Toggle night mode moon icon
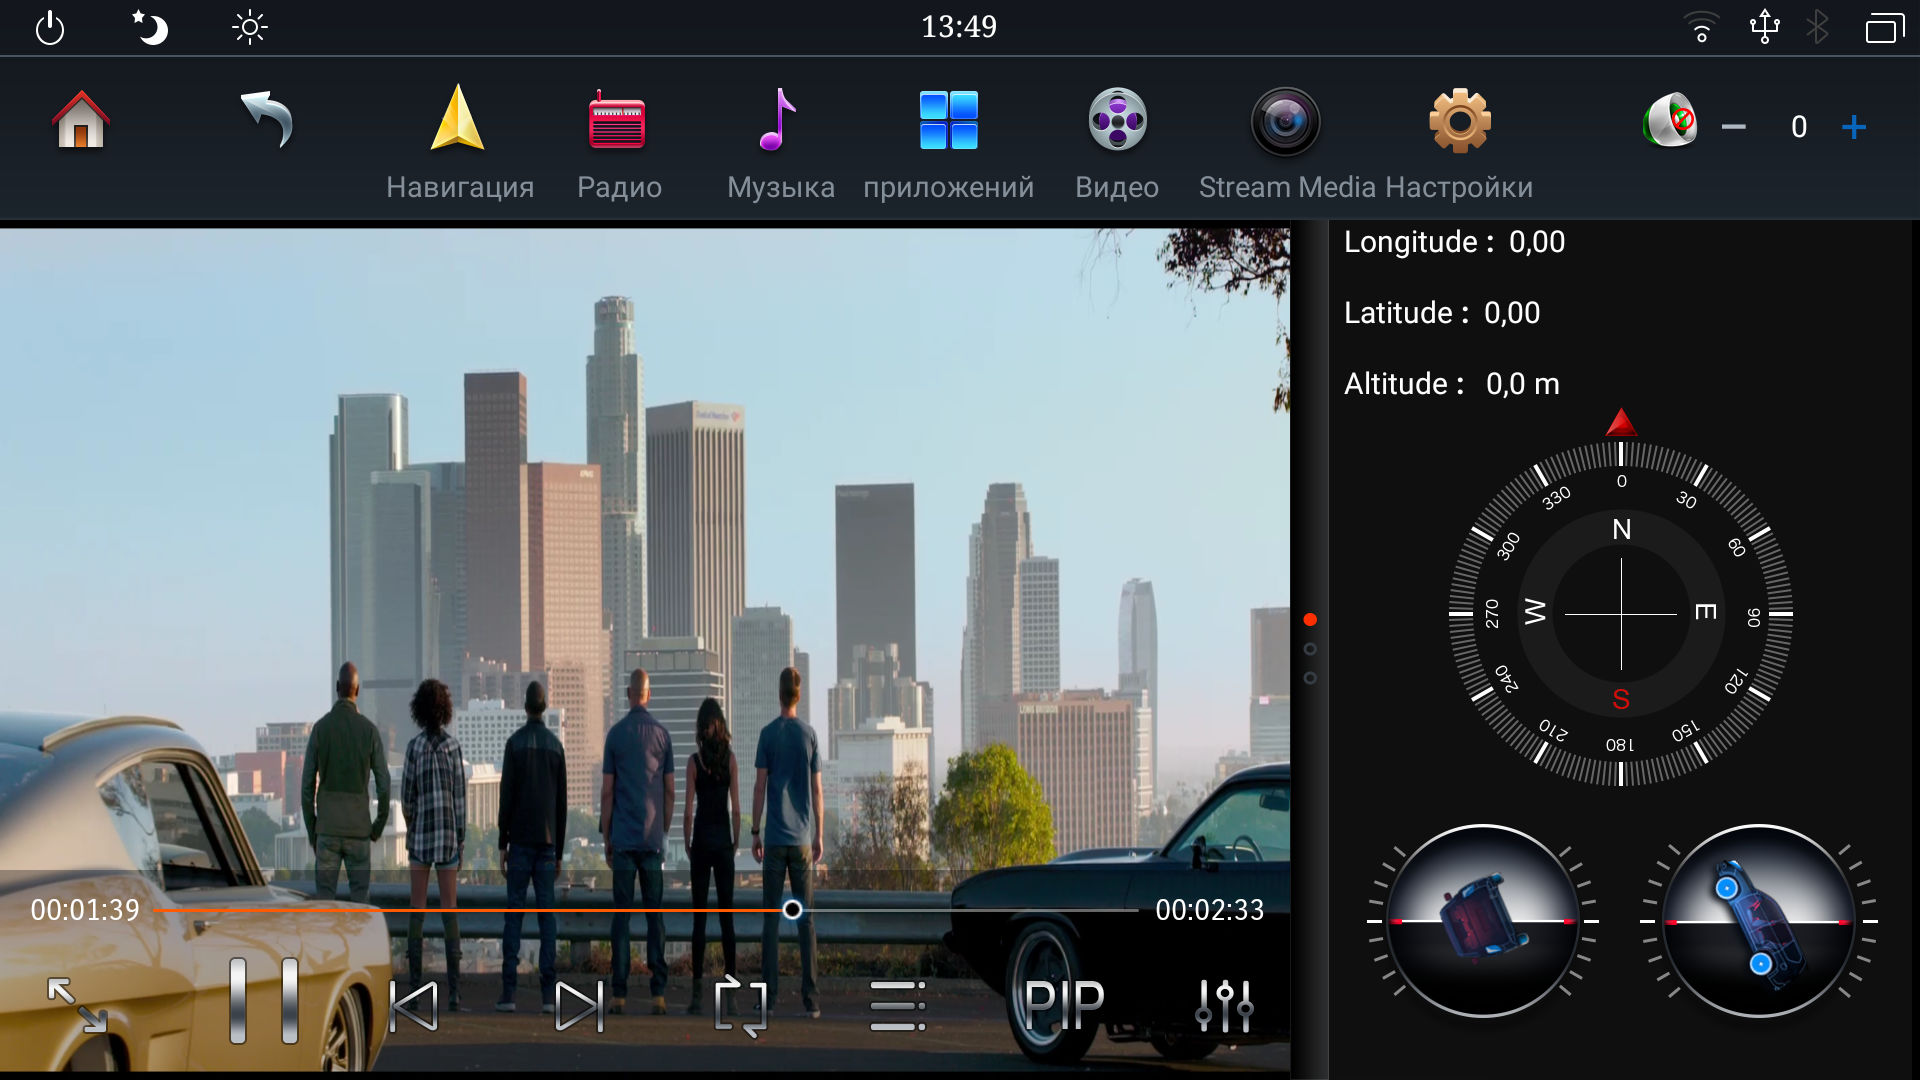Screen dimensions: 1920x1080 point(150,27)
